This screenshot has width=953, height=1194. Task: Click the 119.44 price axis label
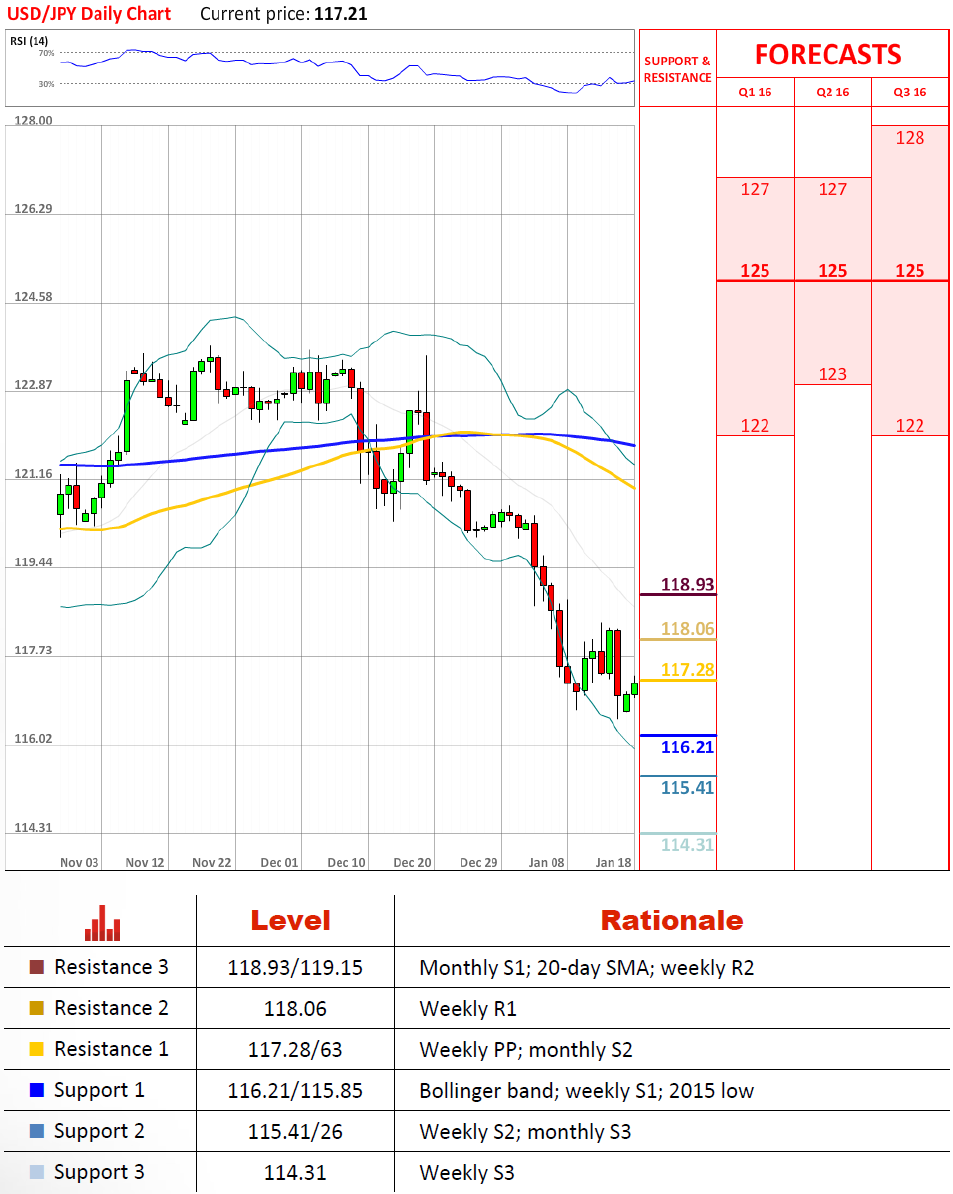(33, 562)
